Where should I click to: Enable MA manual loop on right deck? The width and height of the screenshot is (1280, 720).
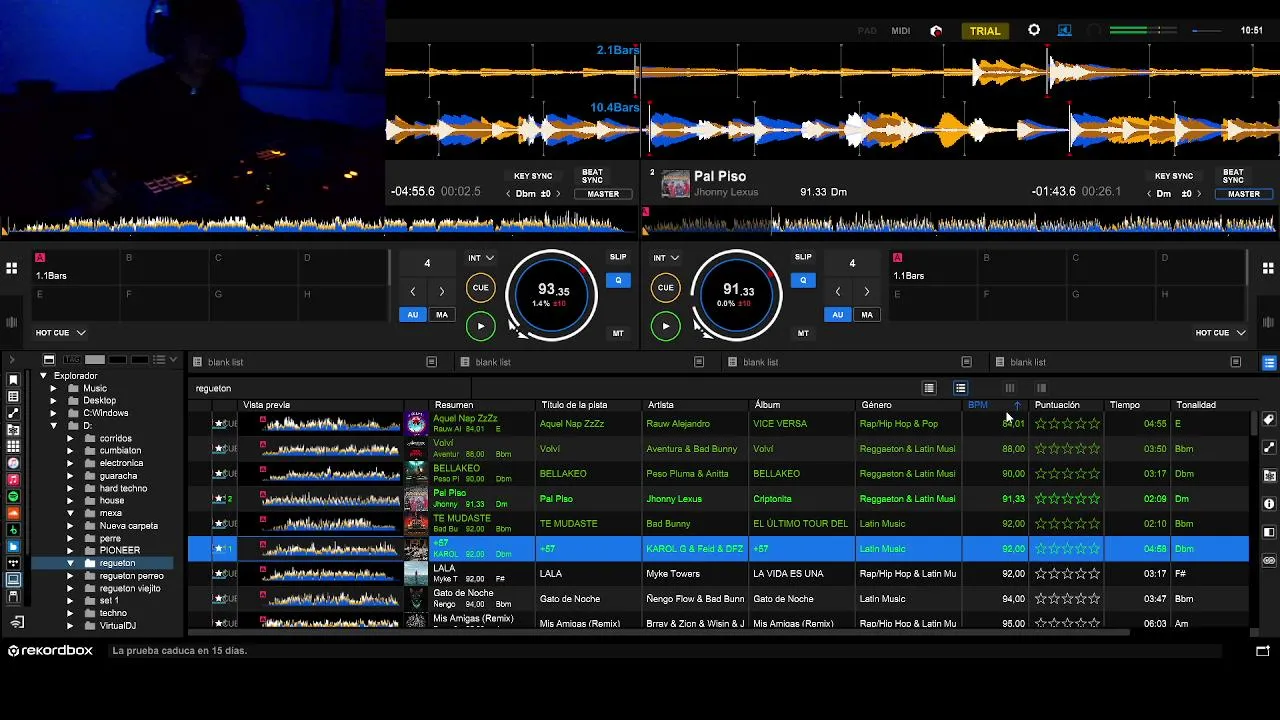pos(867,314)
